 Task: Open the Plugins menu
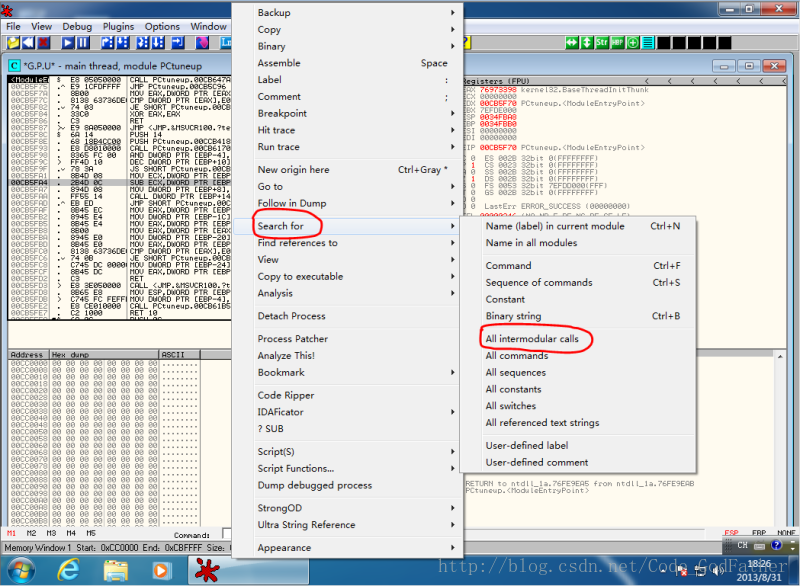pos(118,27)
